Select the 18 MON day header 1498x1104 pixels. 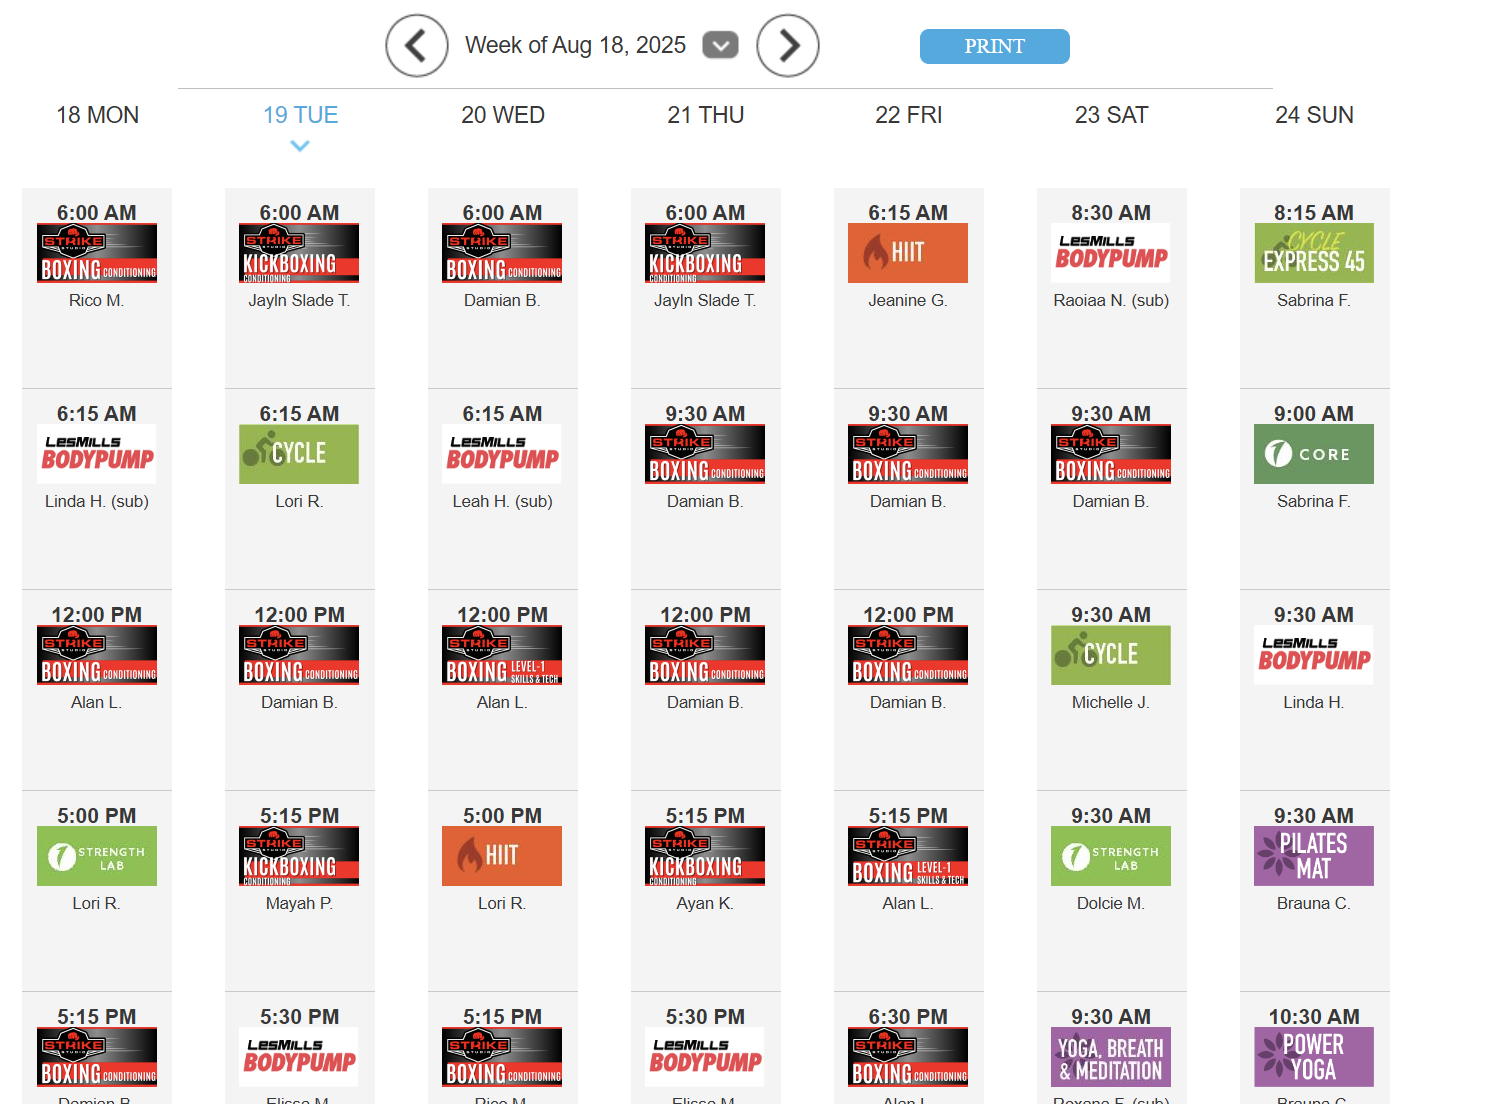[x=97, y=115]
